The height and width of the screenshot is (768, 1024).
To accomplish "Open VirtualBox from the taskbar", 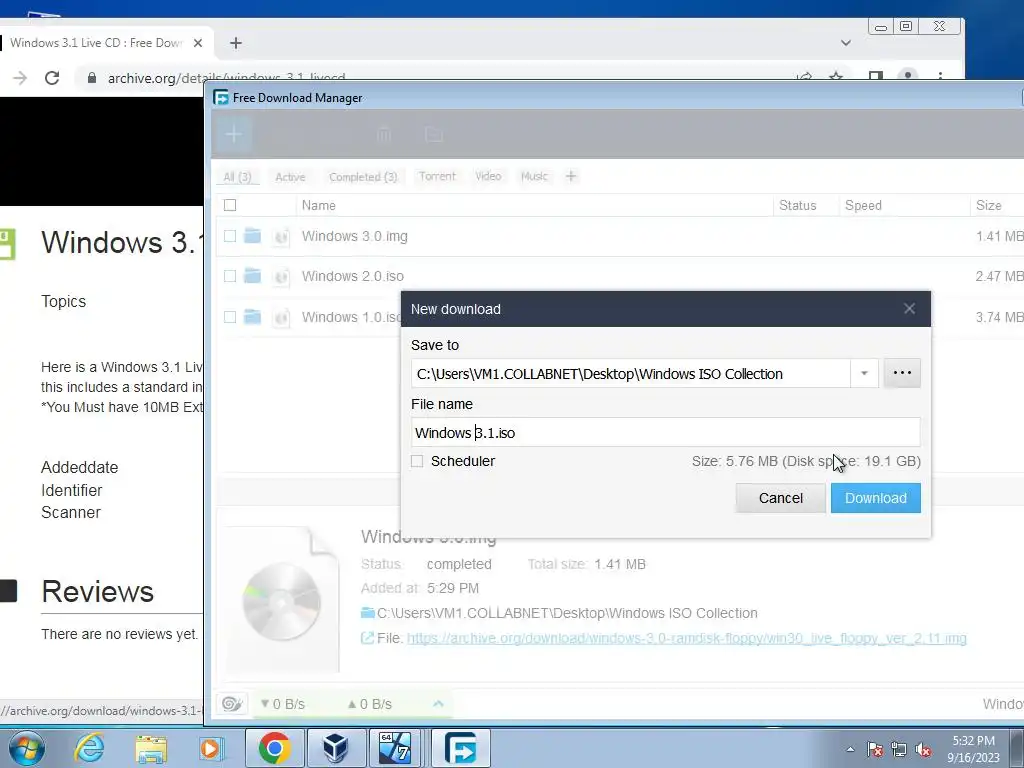I will [336, 748].
